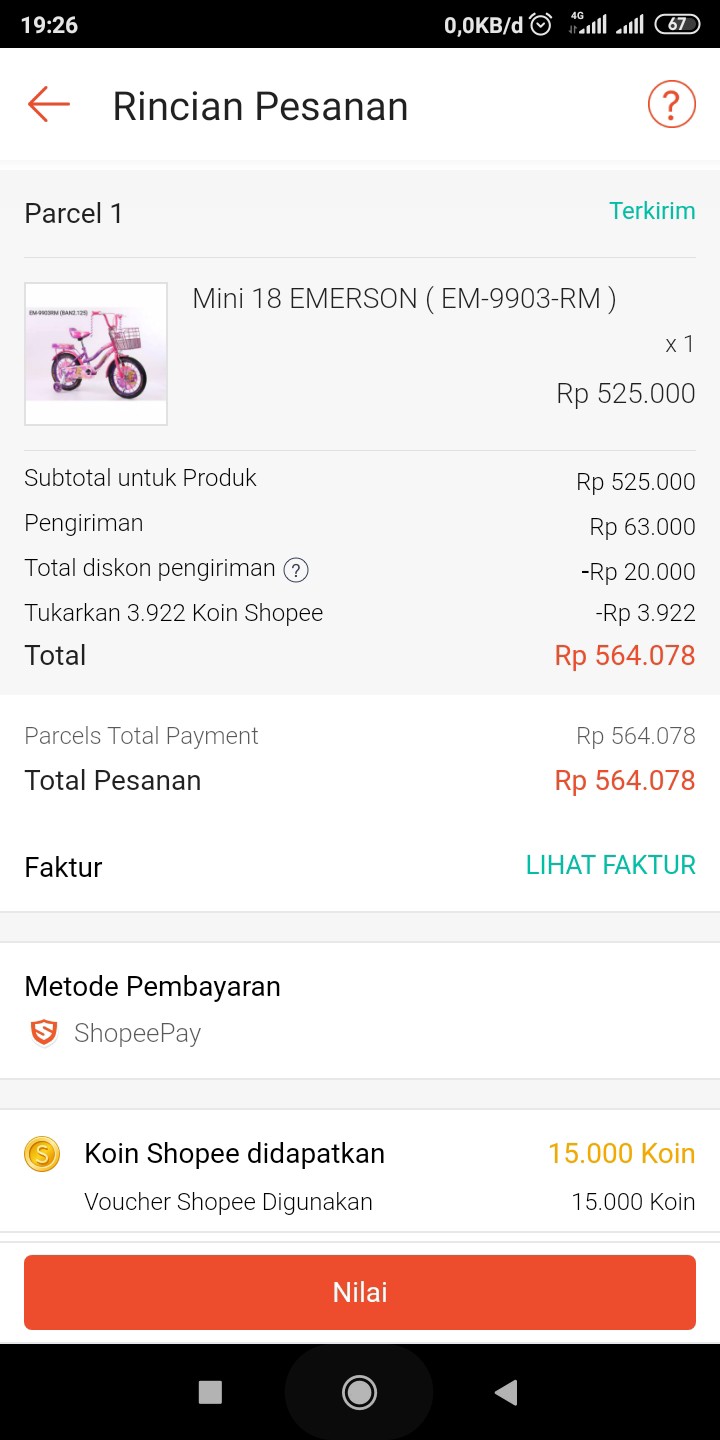Tap shipping discount info question icon
Image resolution: width=720 pixels, height=1440 pixels.
click(296, 570)
